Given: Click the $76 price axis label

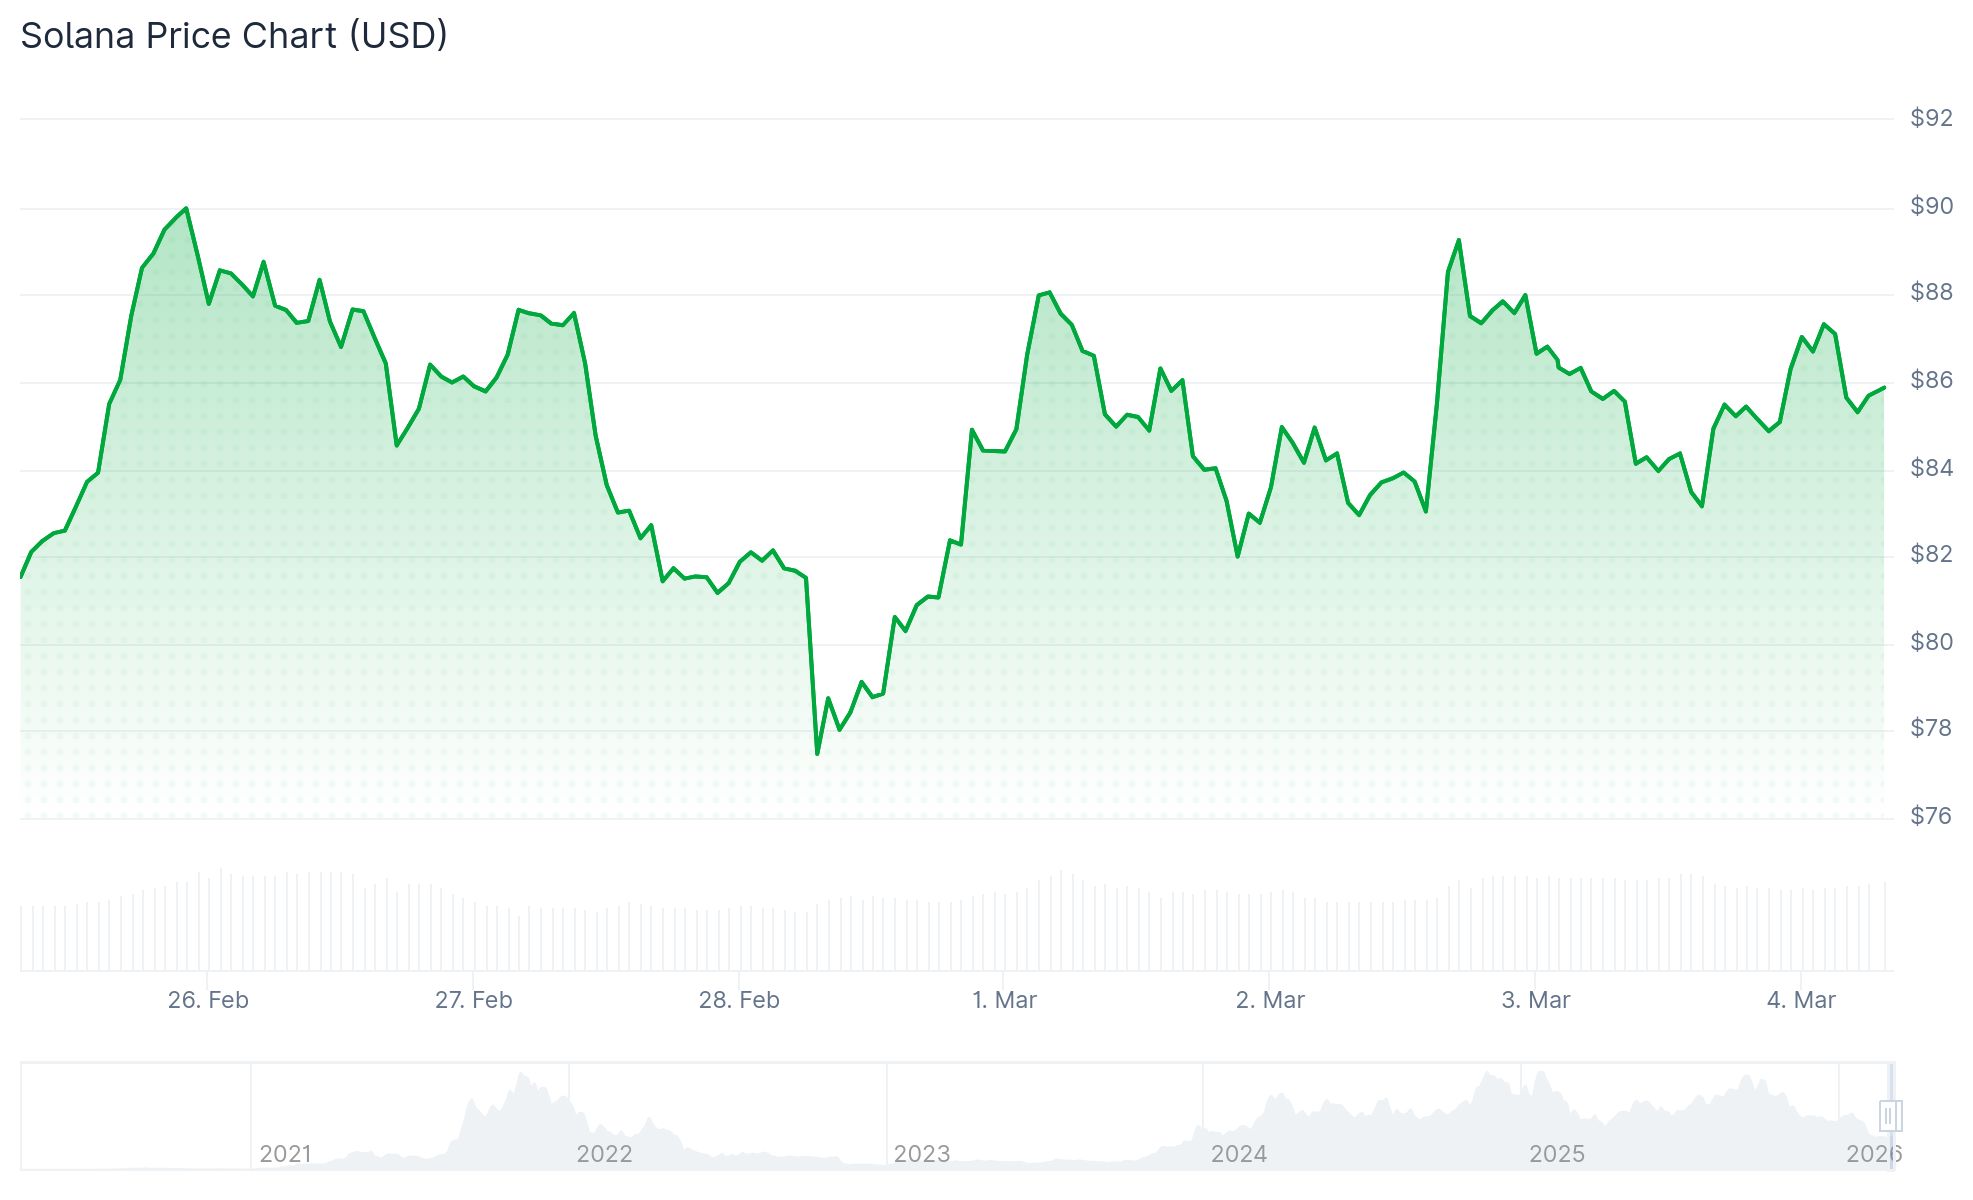Looking at the screenshot, I should pos(1930,816).
